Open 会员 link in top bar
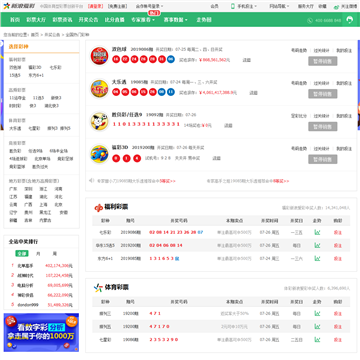The image size is (360, 360). point(214,6)
